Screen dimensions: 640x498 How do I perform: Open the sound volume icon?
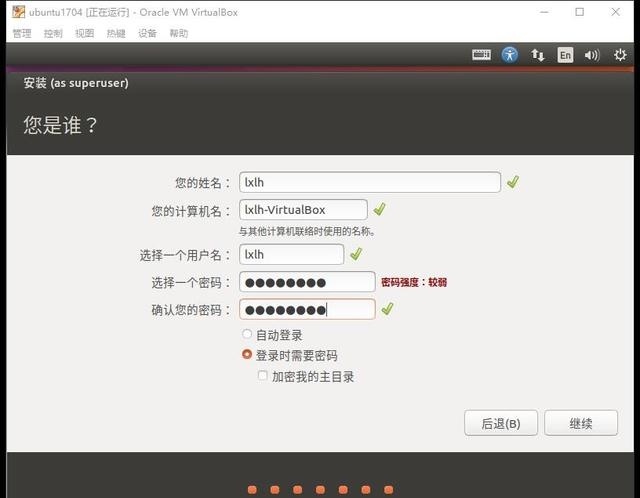[592, 55]
